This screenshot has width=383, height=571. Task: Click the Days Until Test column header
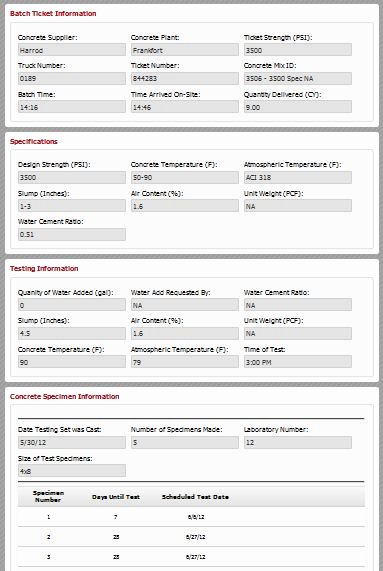click(116, 497)
